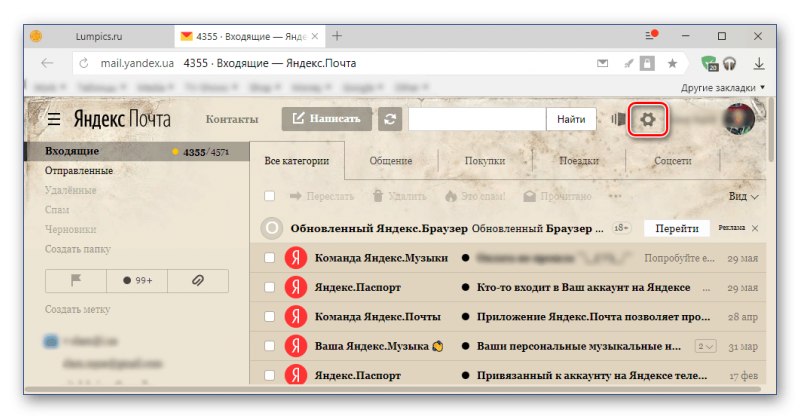Click the green shield extension icon
The image size is (800, 419).
pos(709,63)
